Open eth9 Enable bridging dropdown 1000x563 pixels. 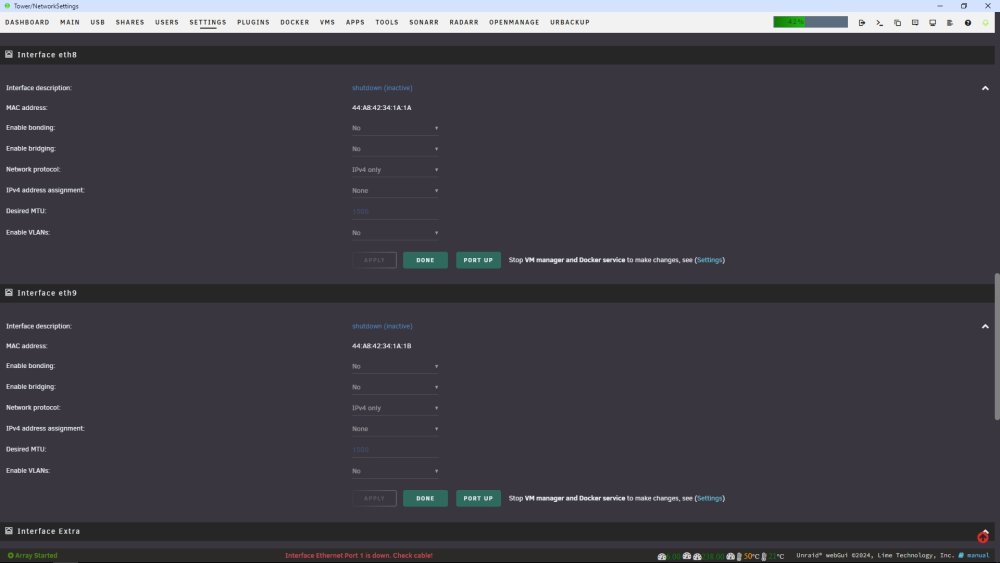(x=395, y=387)
